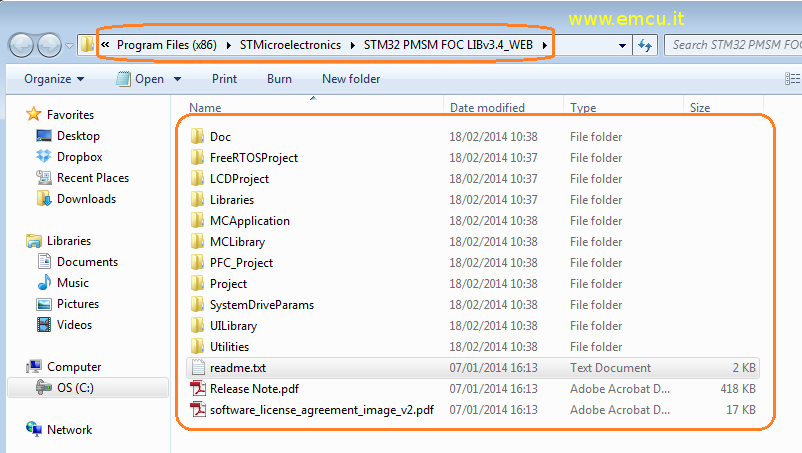Click the software_license_agreement_image_v2.pdf PDF icon
Screen dimensions: 802x453
198,409
